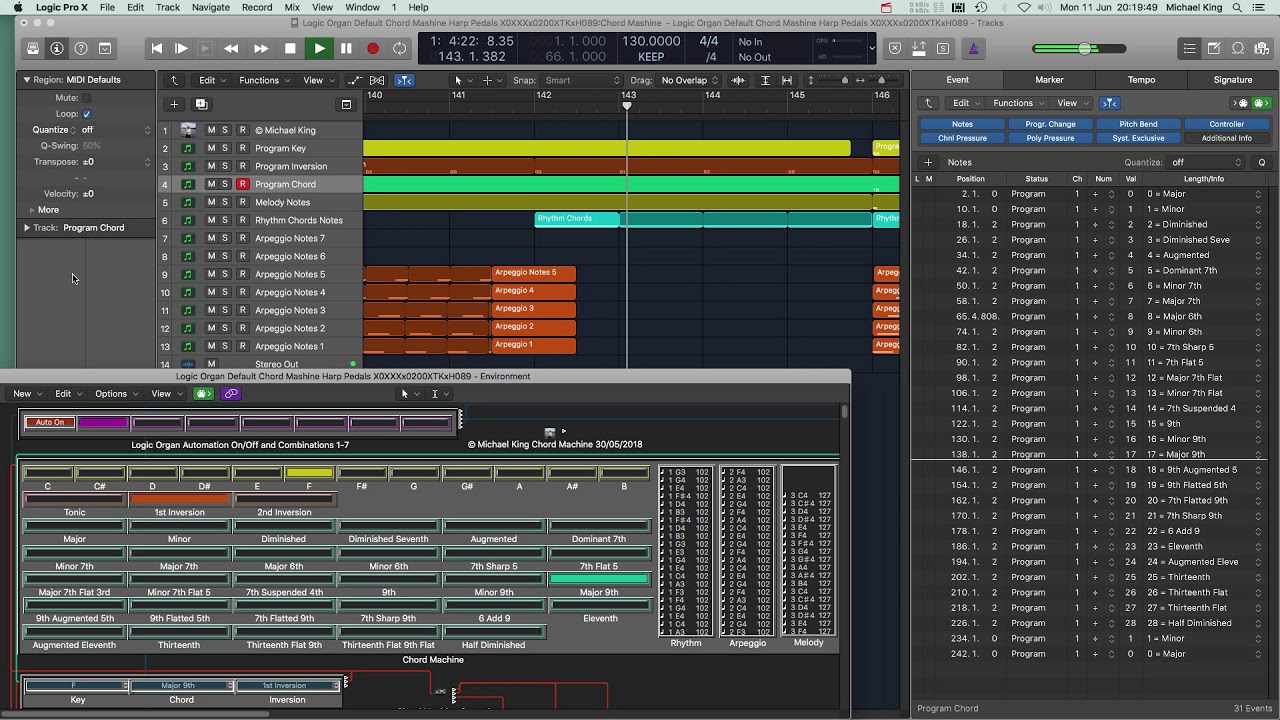Screen dimensions: 1280x720
Task: Open Functions menu in Tracks area
Action: pyautogui.click(x=263, y=80)
